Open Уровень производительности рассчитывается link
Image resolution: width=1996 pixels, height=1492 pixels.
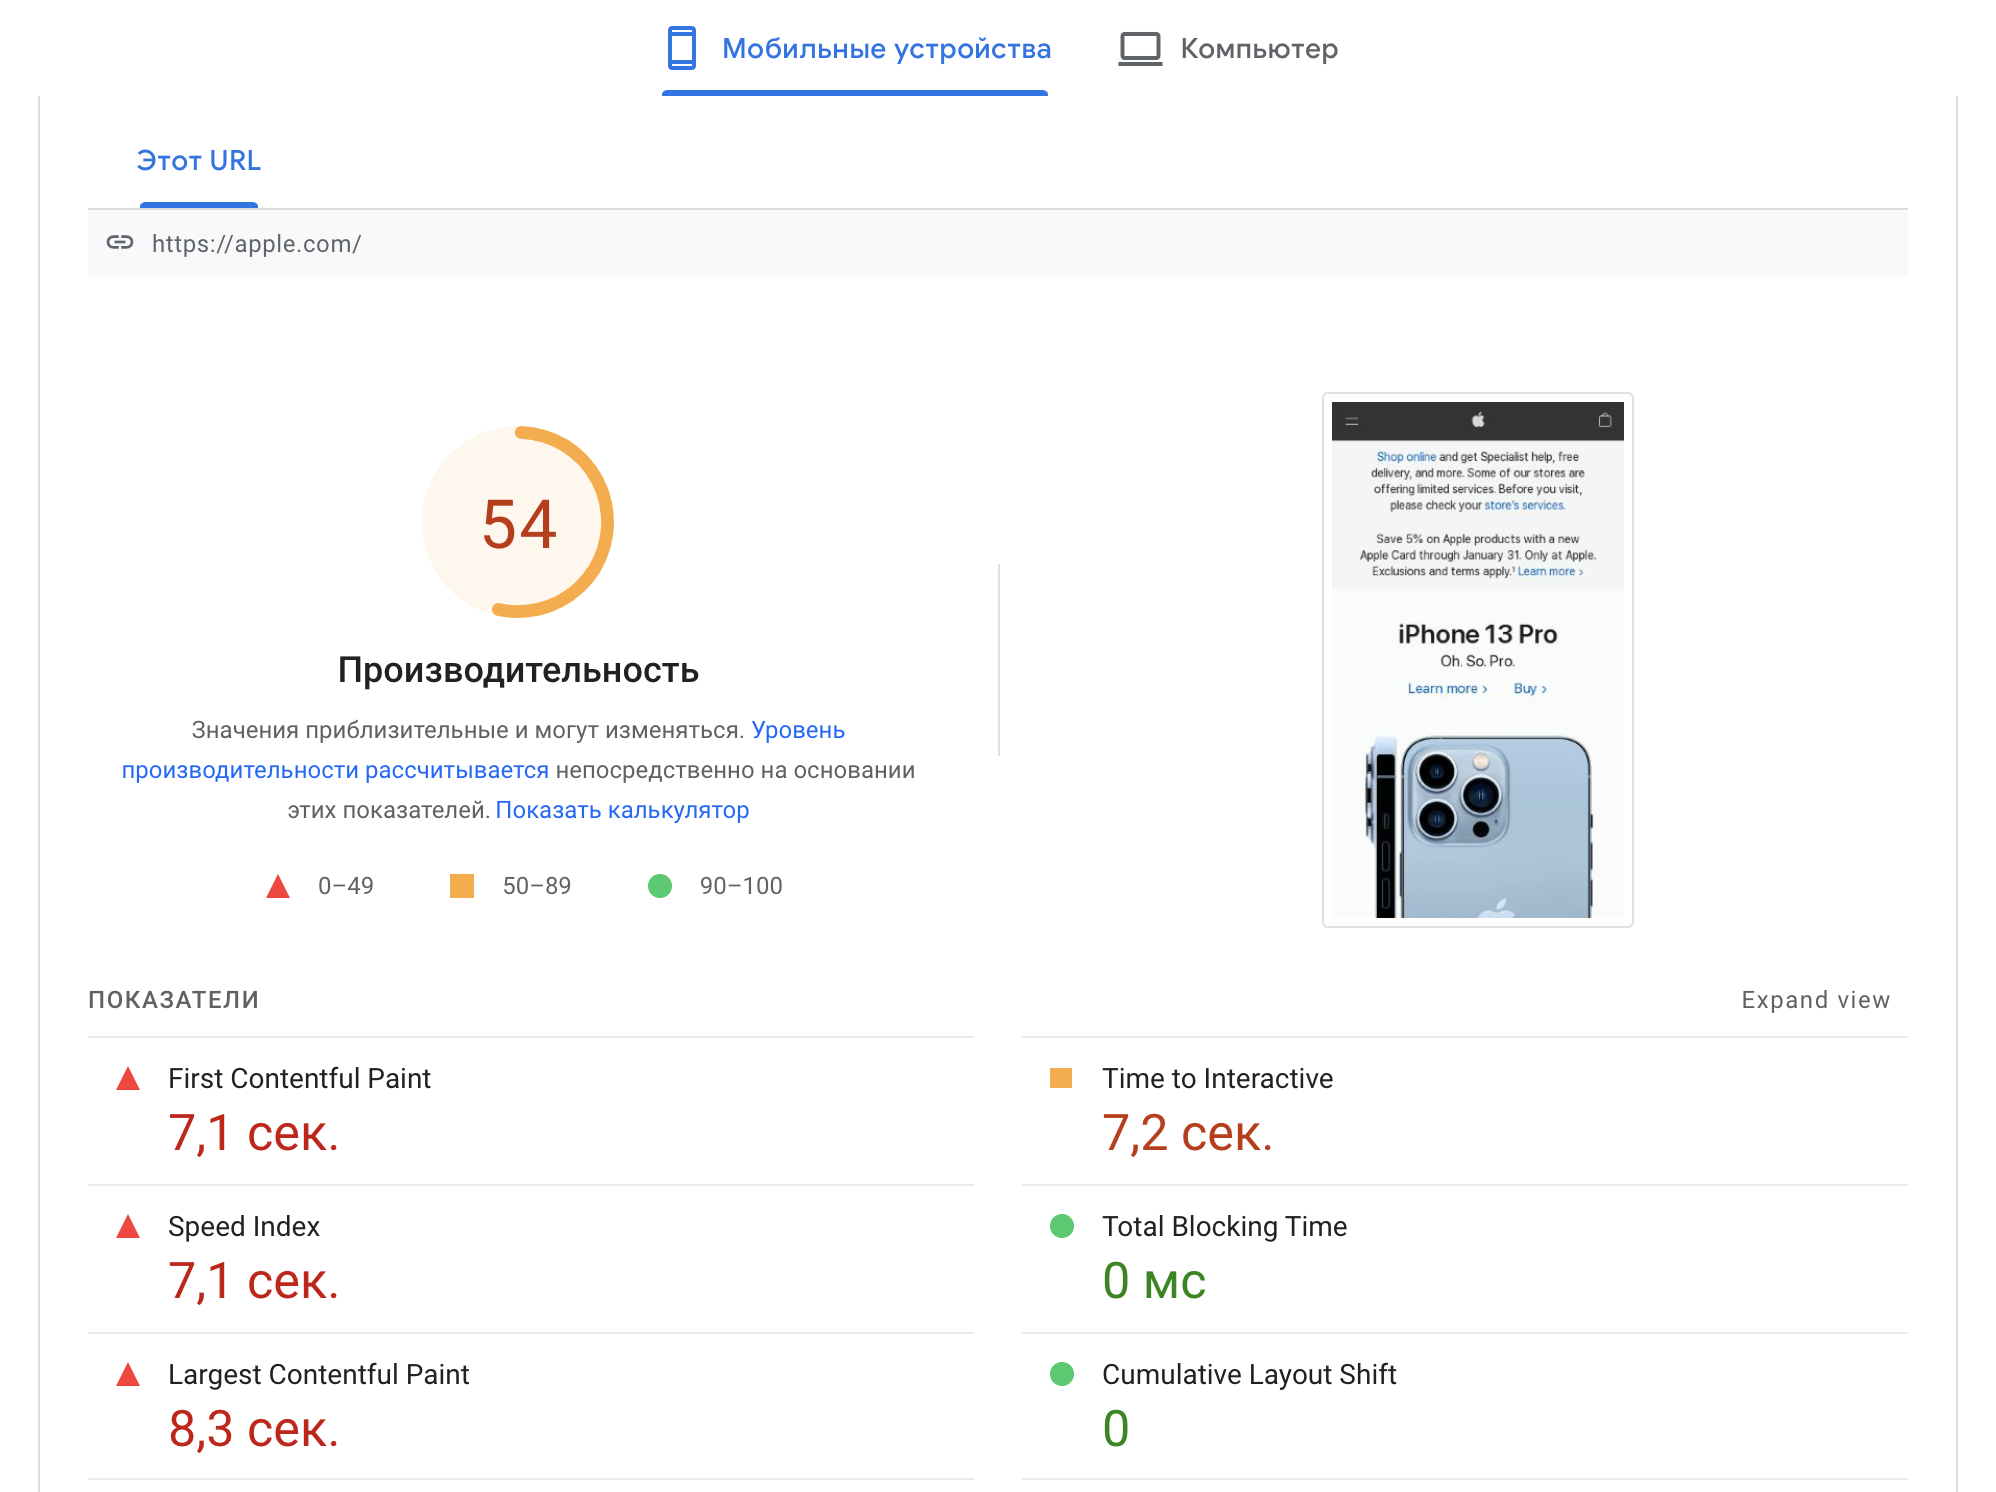point(335,770)
